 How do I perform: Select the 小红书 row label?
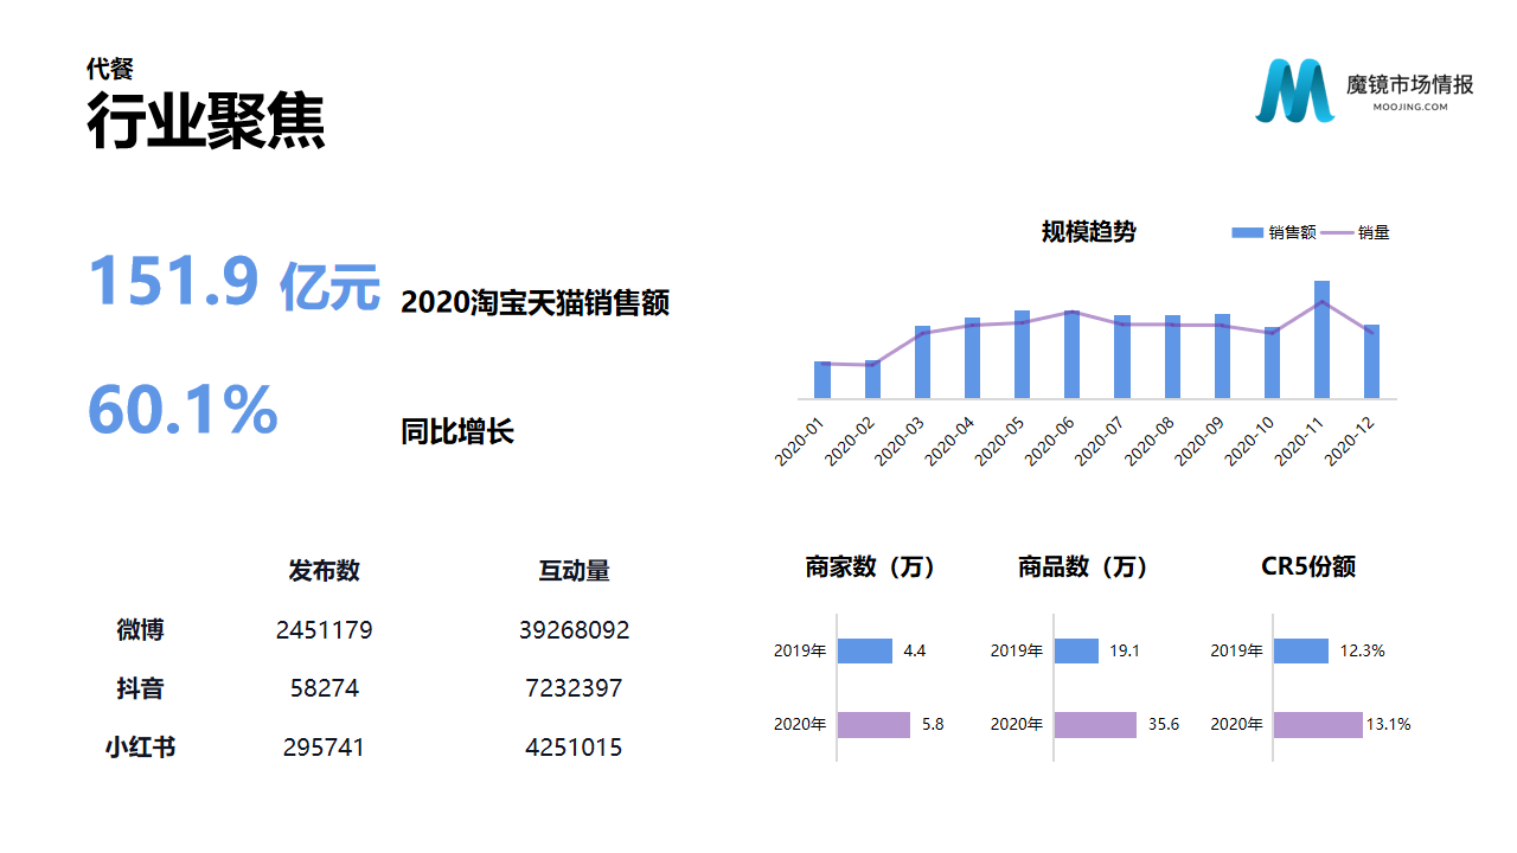(x=140, y=747)
